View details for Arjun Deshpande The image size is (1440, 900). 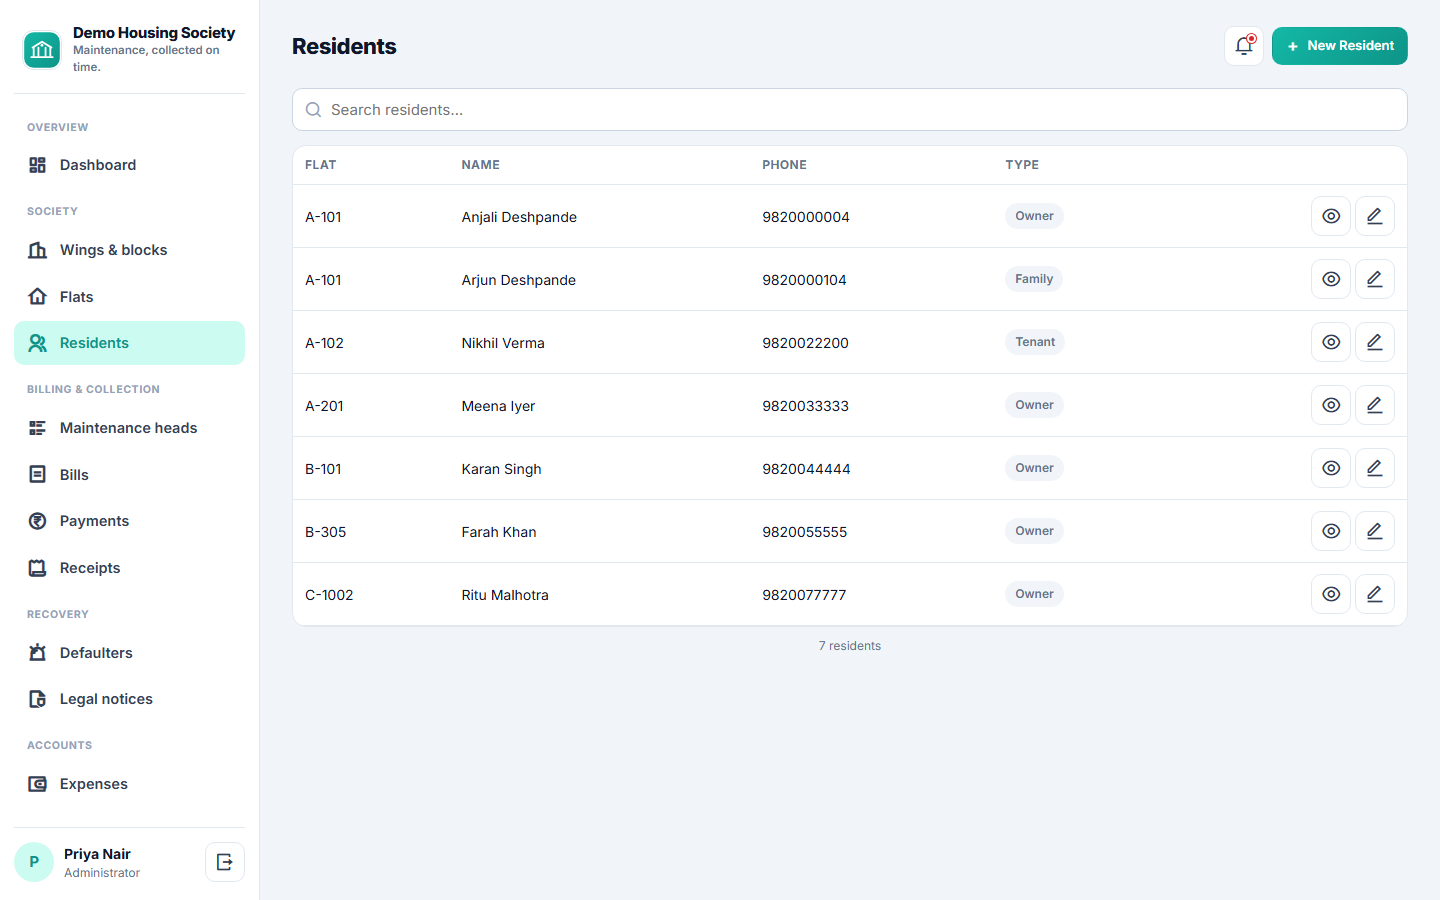click(1331, 279)
